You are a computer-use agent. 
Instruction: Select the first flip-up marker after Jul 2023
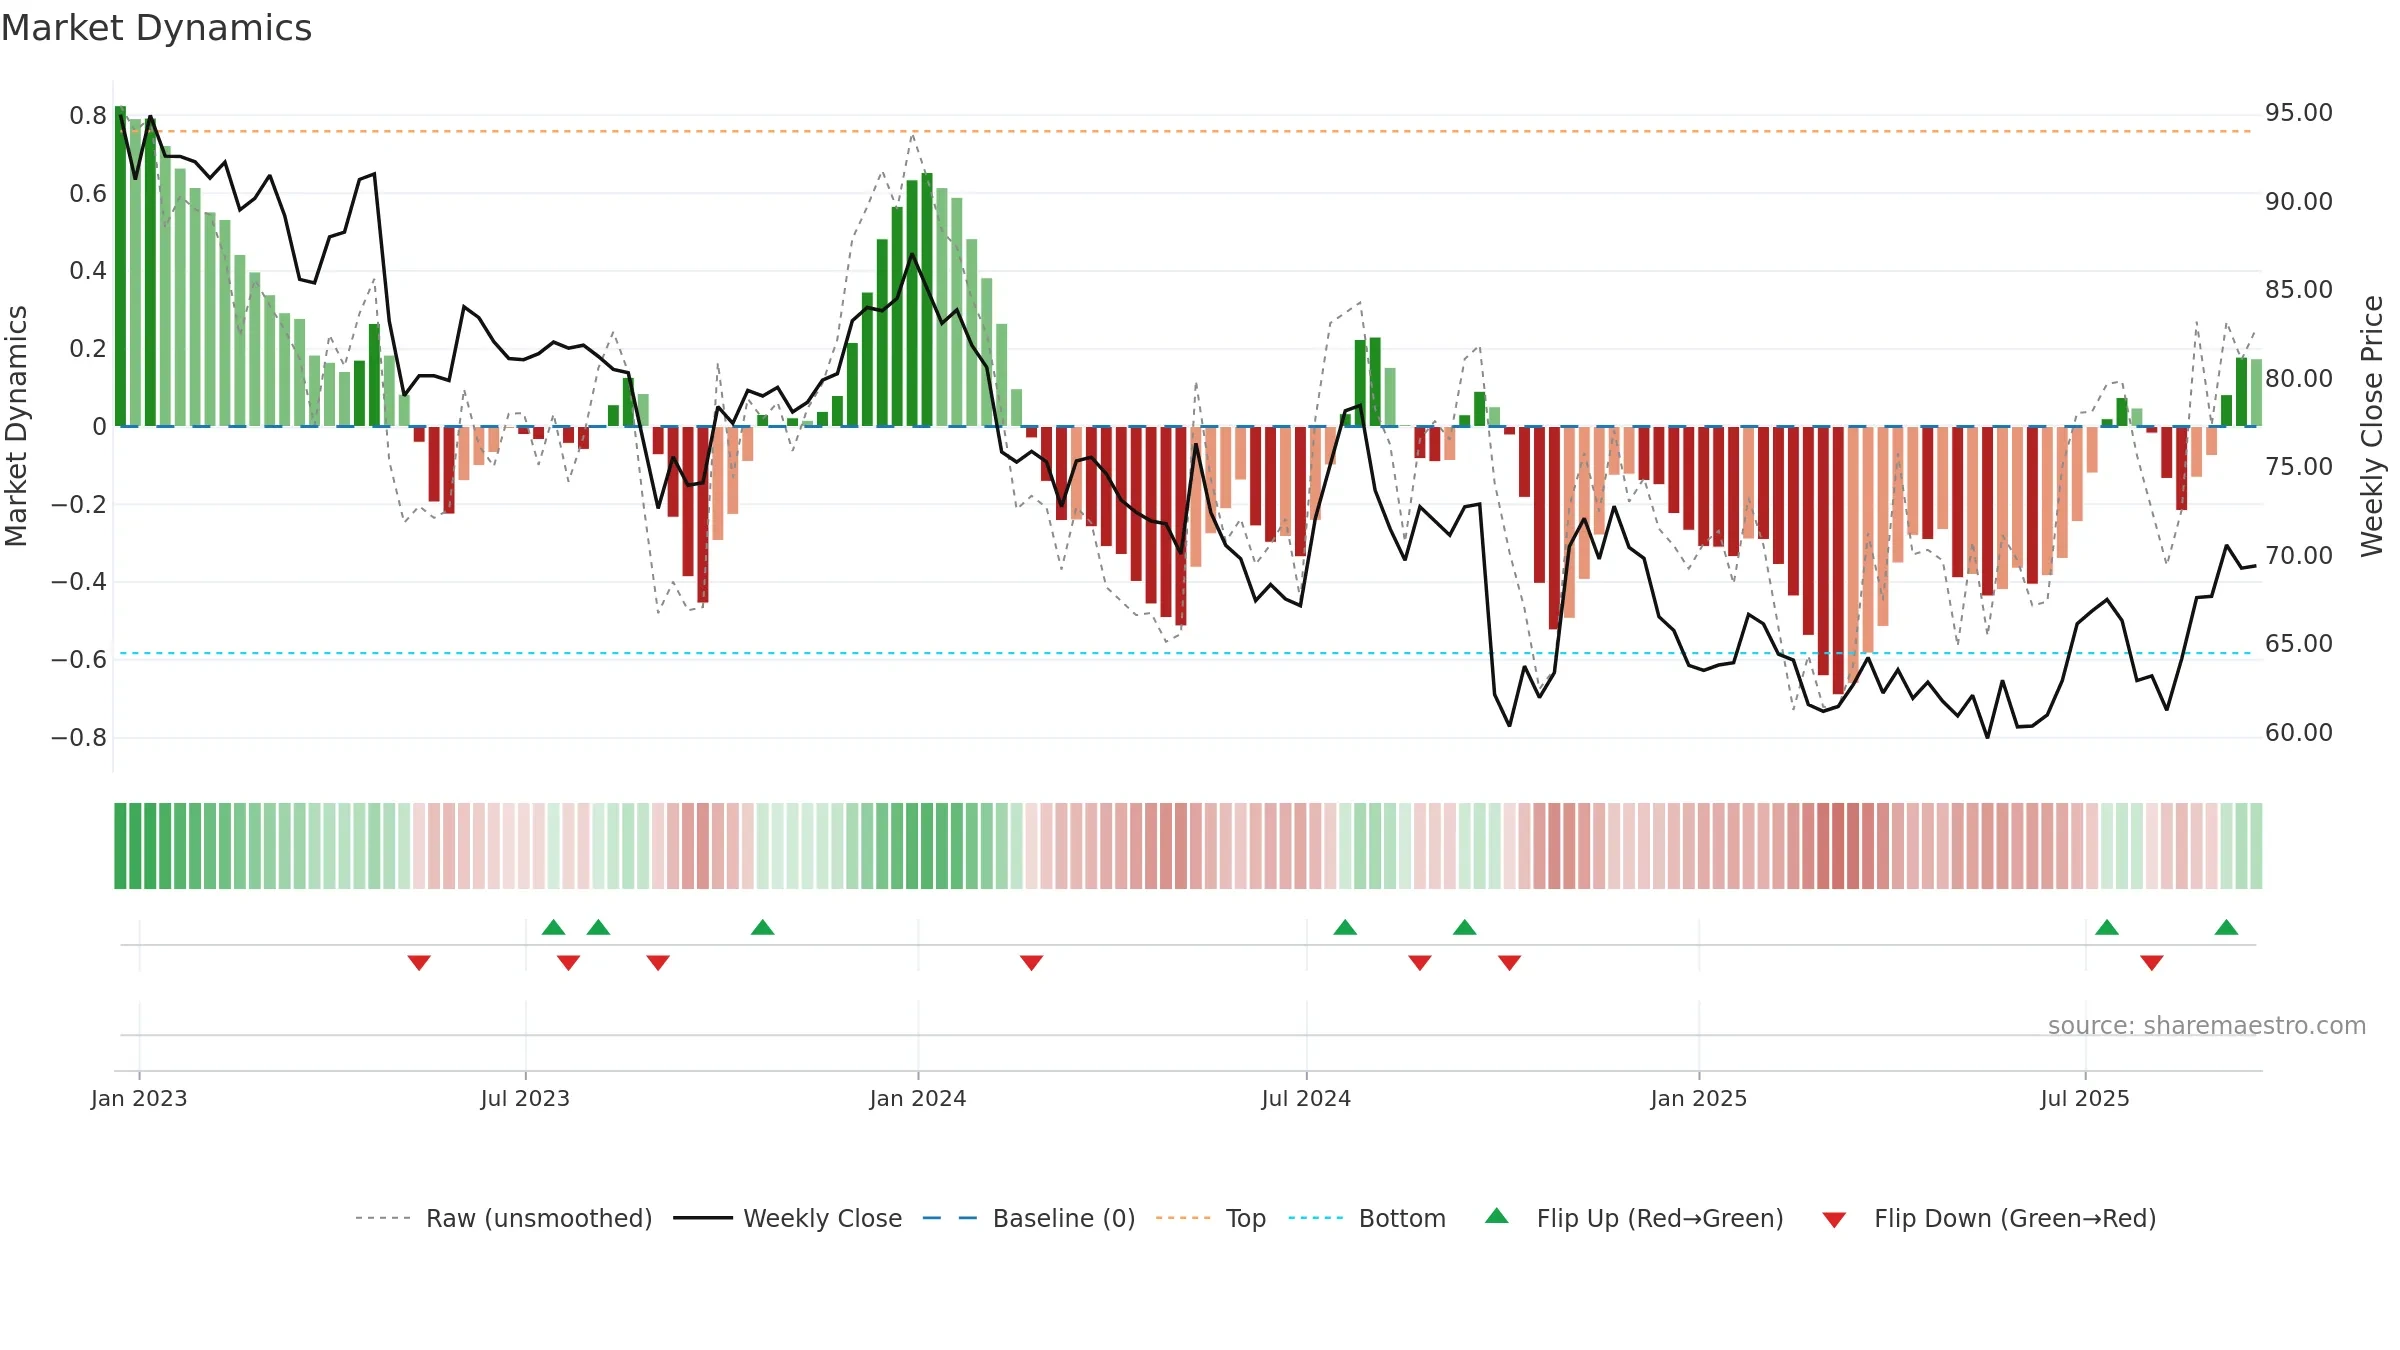coord(554,927)
